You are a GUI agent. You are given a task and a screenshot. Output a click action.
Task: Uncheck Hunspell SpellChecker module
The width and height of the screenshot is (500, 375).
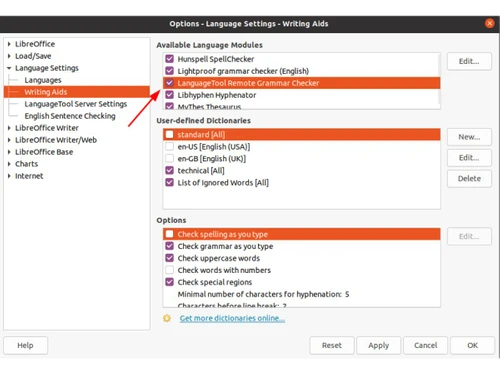[169, 59]
